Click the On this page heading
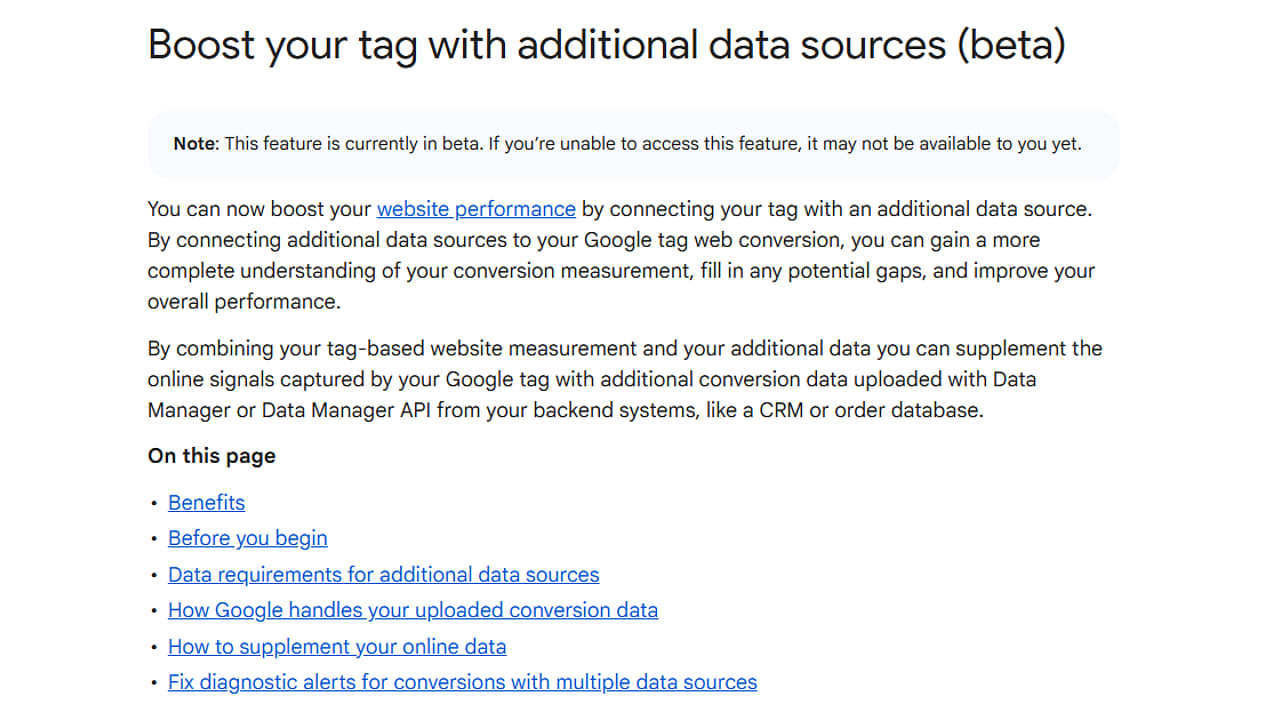The height and width of the screenshot is (720, 1280). coord(212,456)
